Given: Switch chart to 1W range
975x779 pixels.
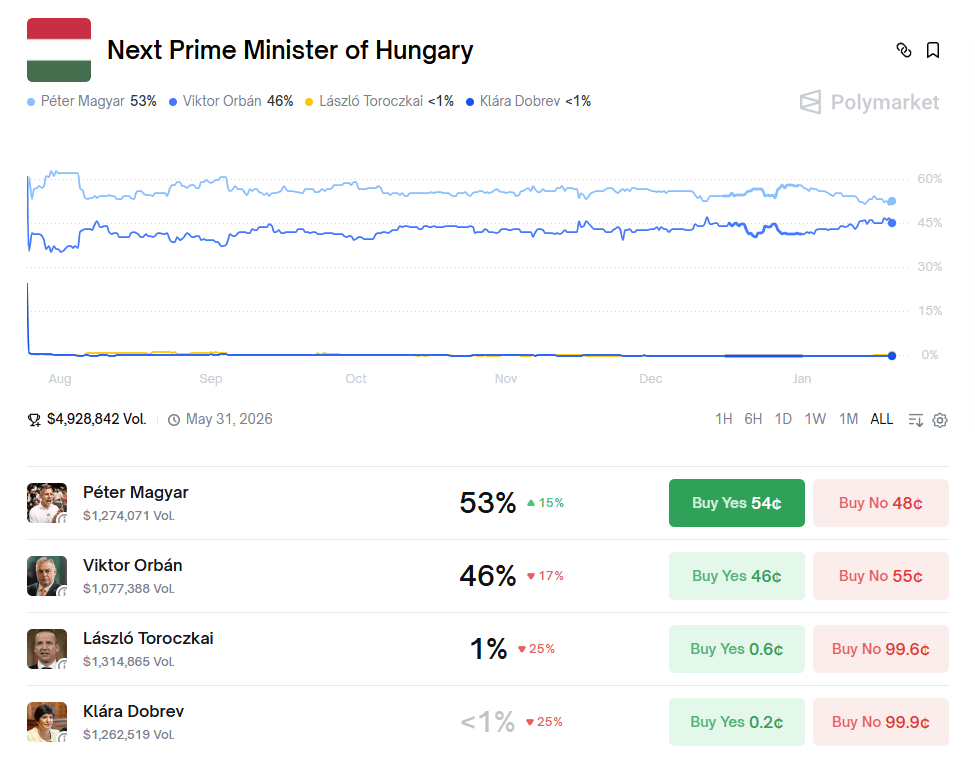Looking at the screenshot, I should (815, 419).
